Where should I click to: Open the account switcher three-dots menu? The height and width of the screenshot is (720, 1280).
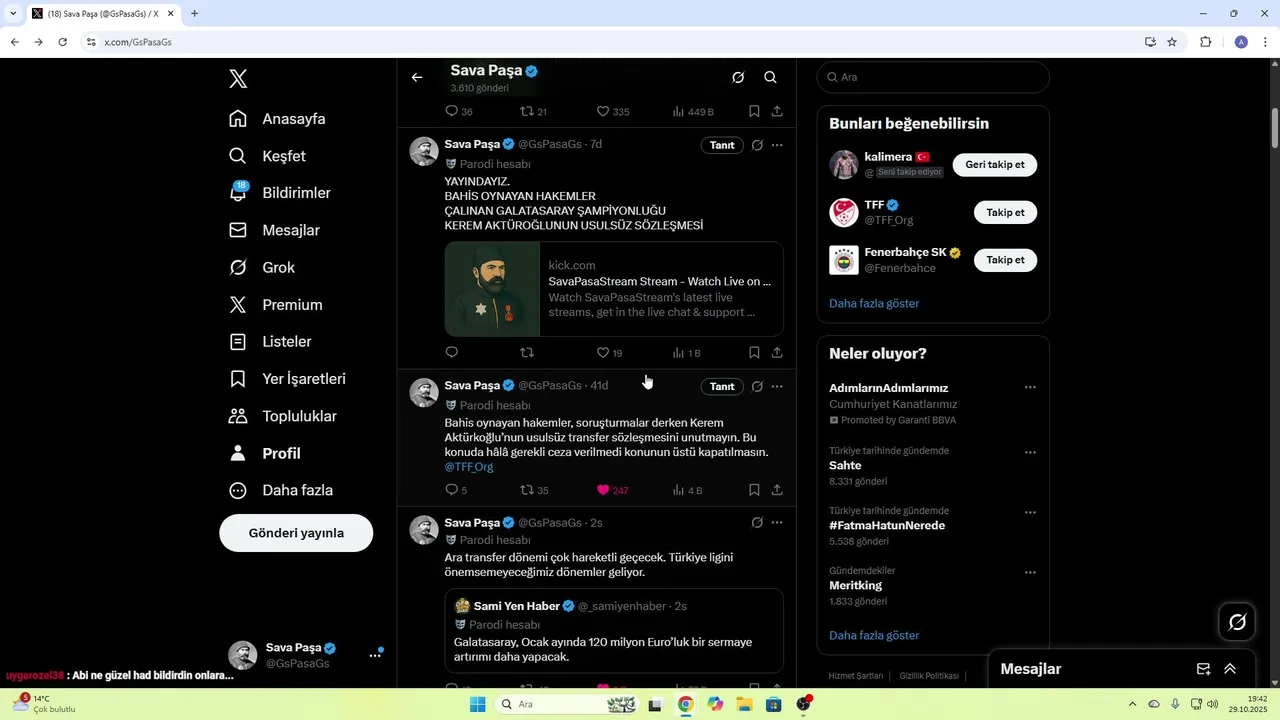(x=375, y=656)
